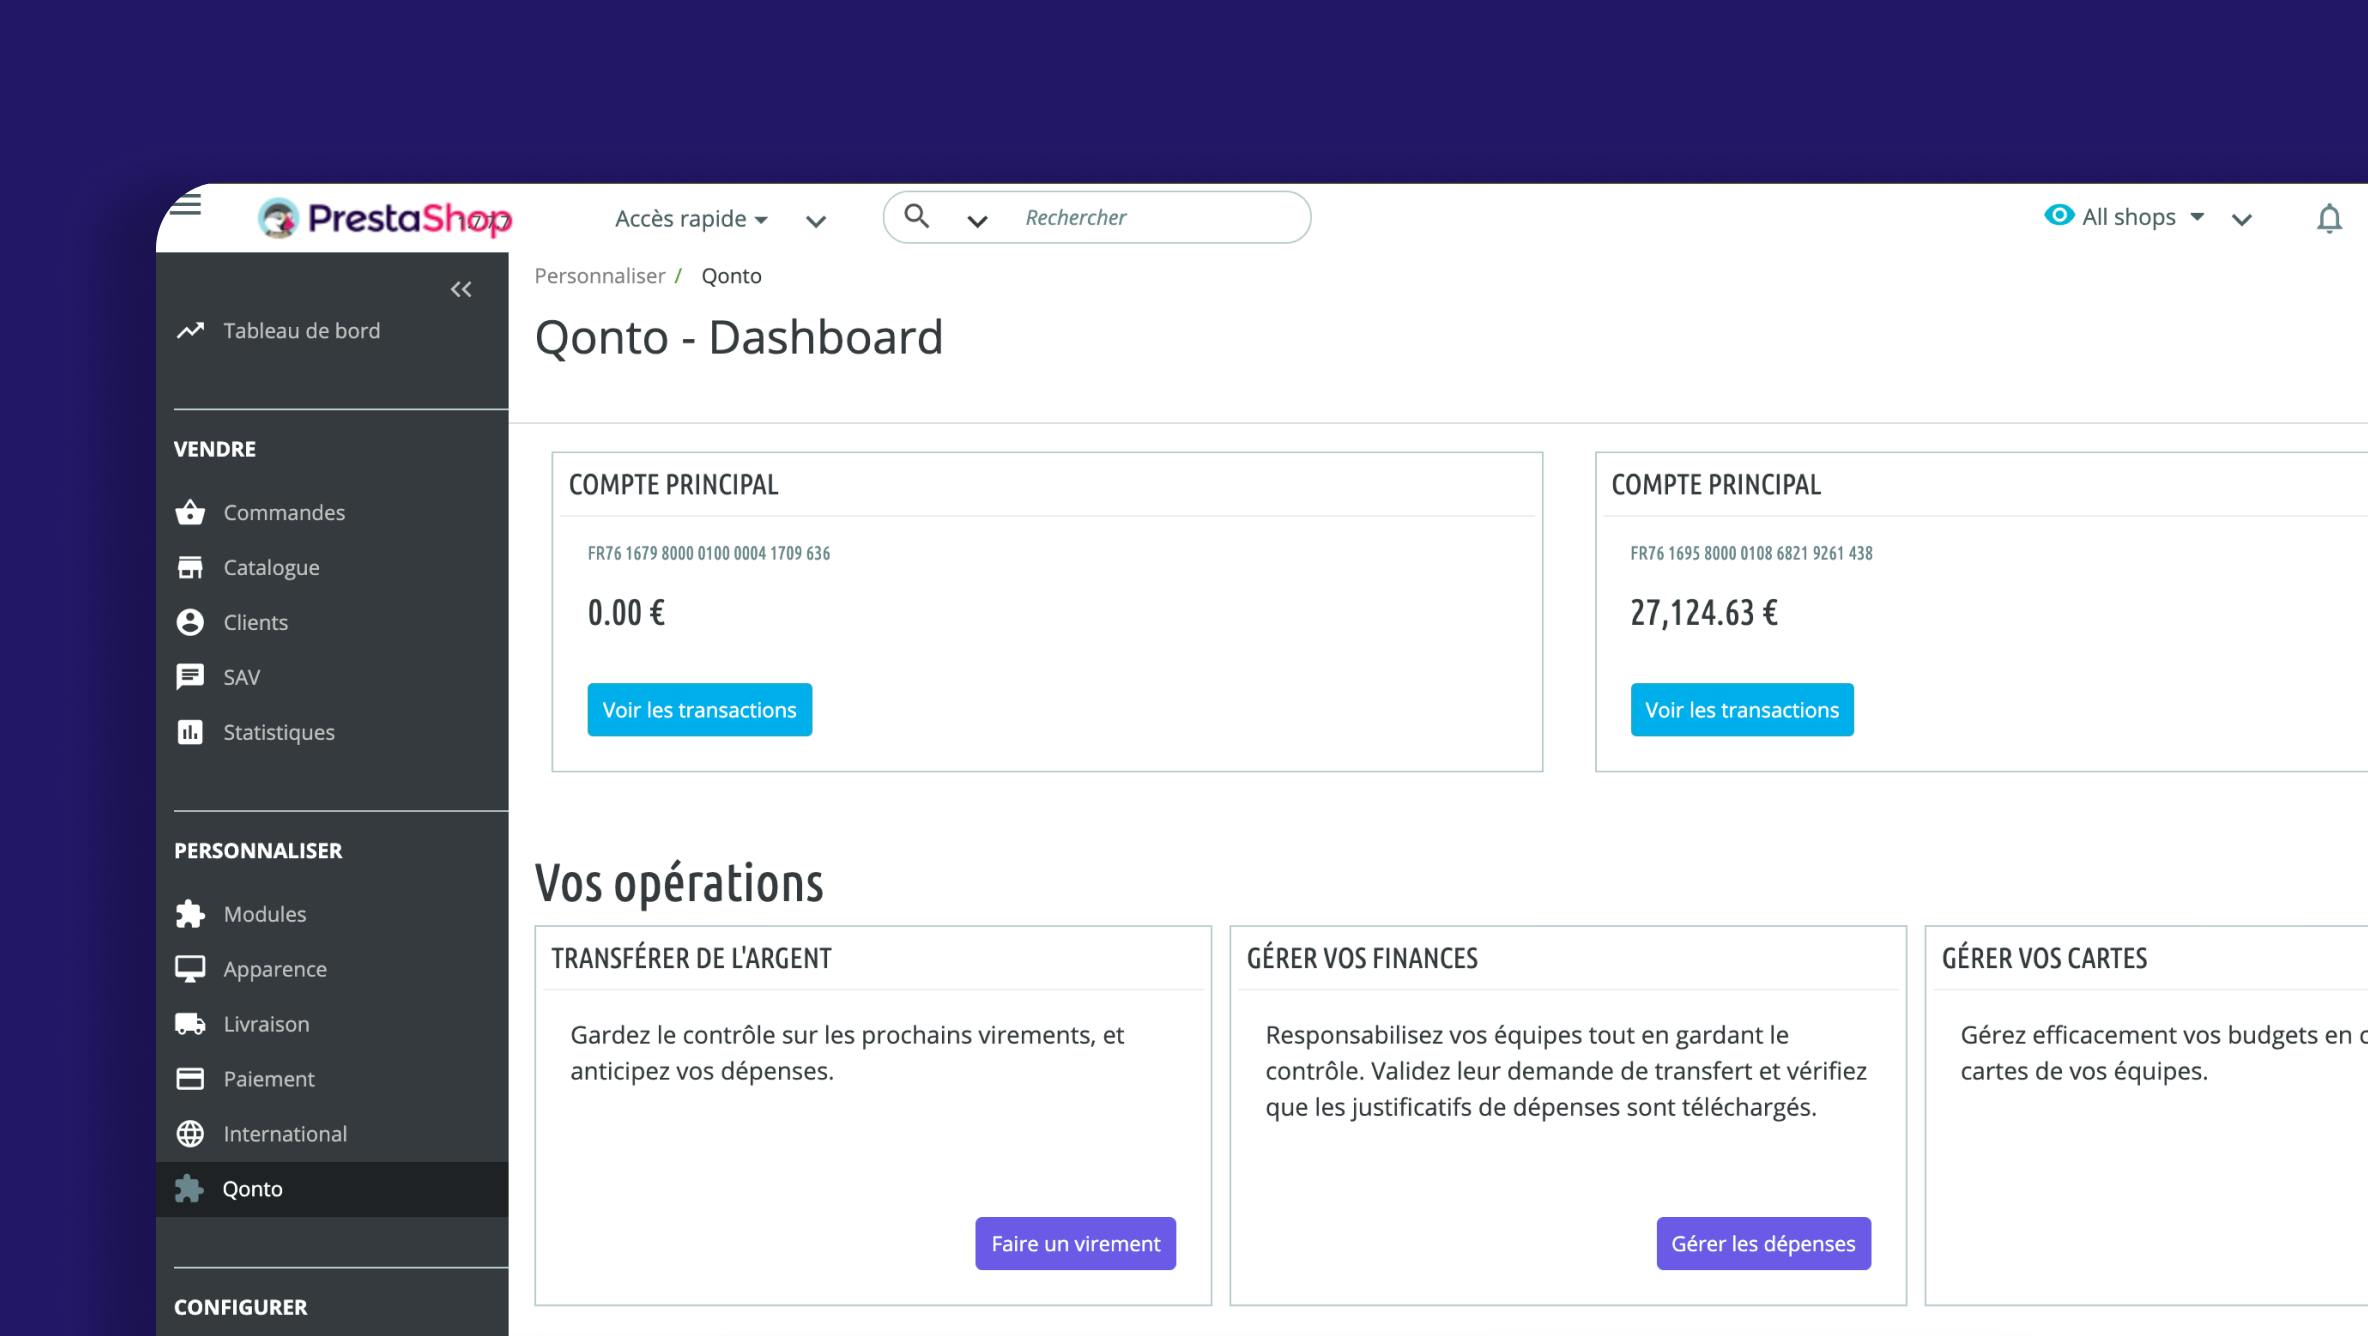
Task: Click the Gérer les dépenses button
Action: 1763,1244
